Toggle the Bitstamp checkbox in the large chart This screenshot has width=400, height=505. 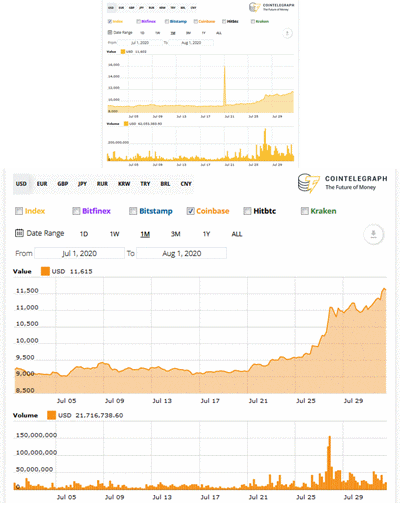coord(133,211)
